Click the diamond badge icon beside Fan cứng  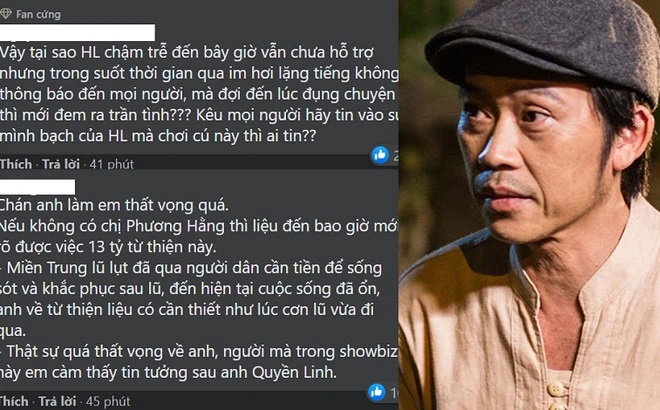[x=5, y=14]
